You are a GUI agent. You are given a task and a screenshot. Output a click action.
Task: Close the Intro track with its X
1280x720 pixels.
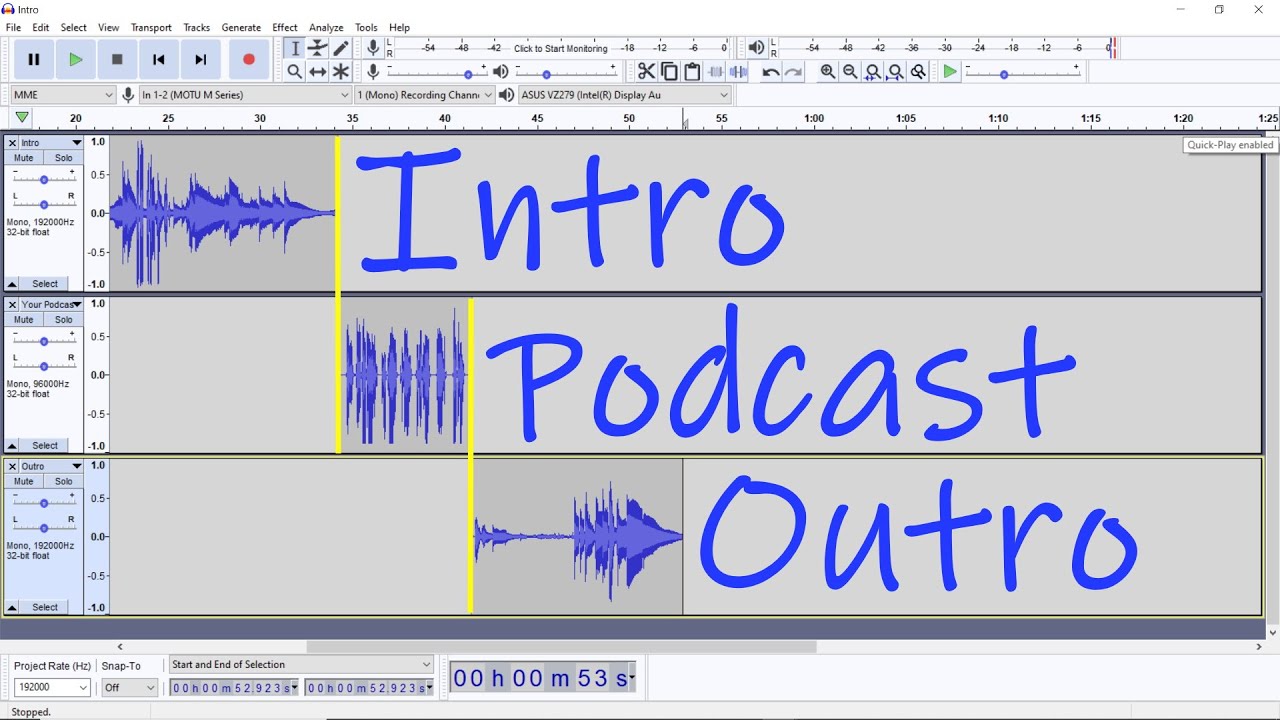pos(12,143)
